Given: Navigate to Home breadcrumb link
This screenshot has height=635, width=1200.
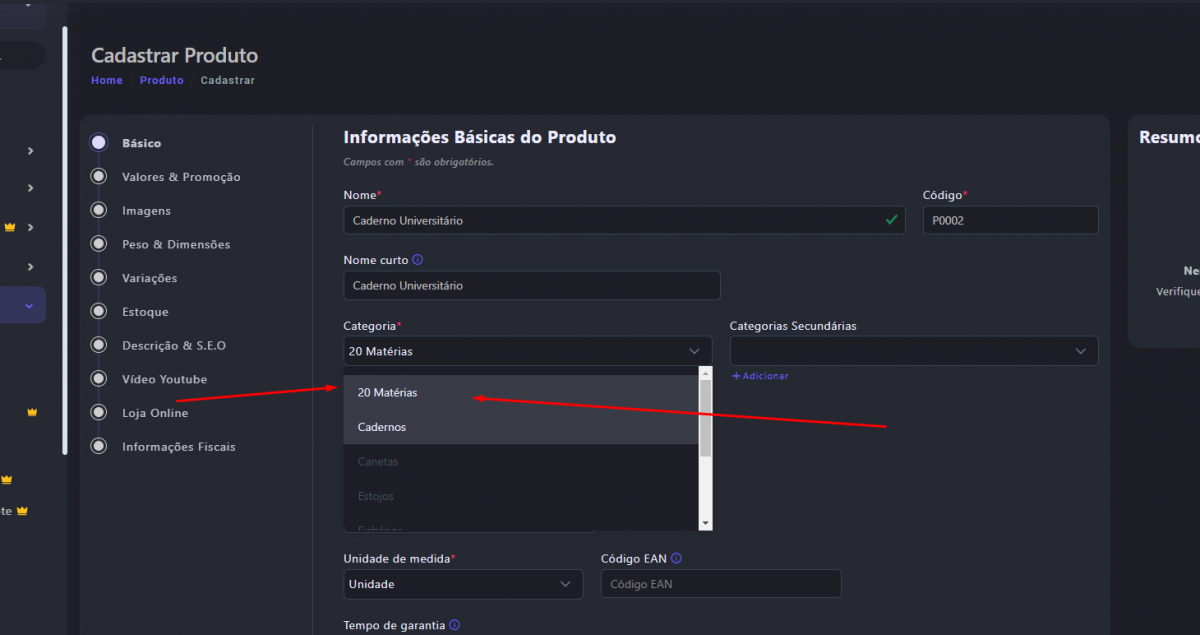Looking at the screenshot, I should (x=107, y=80).
